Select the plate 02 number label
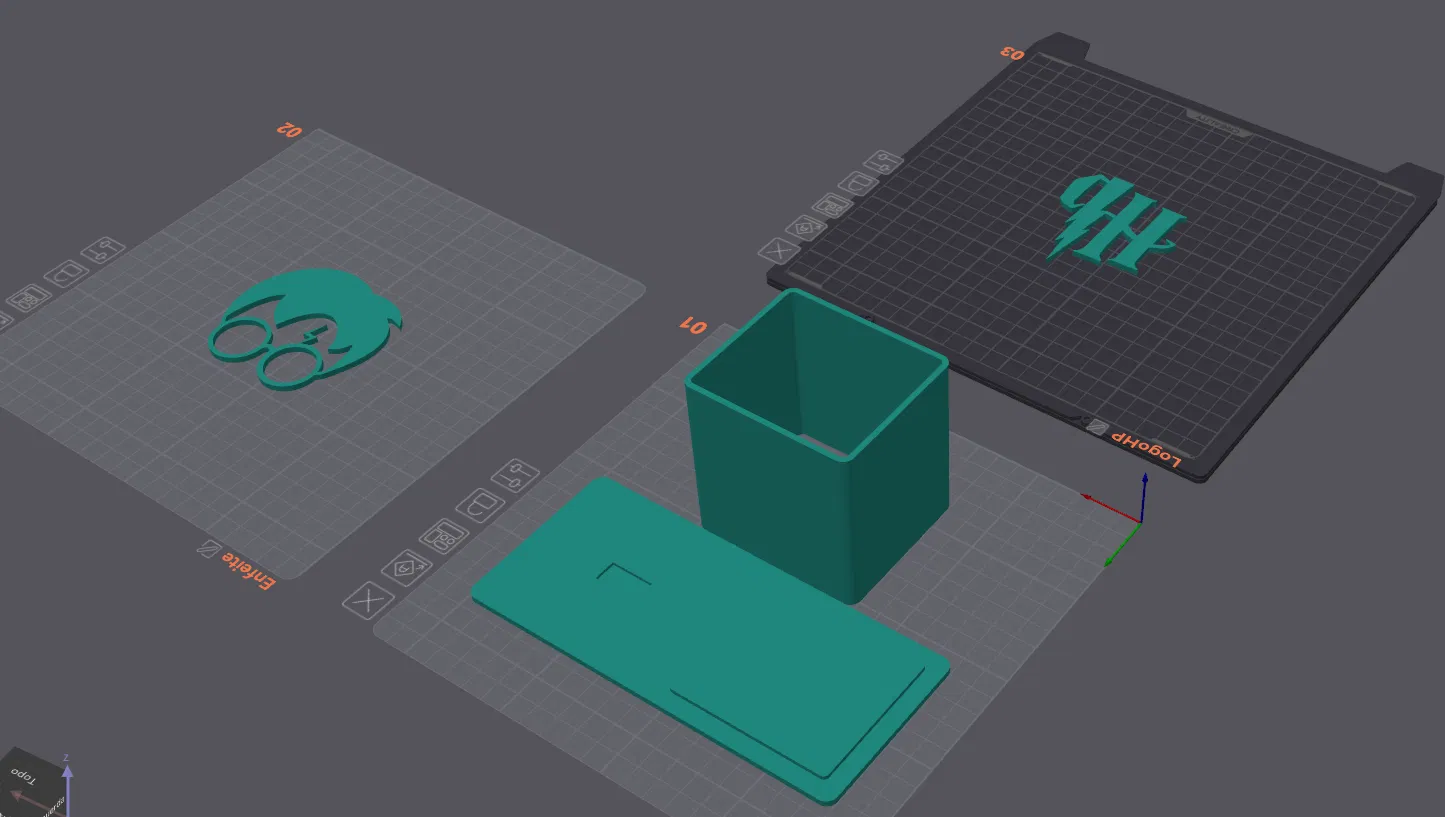The image size is (1445, 817). [289, 130]
